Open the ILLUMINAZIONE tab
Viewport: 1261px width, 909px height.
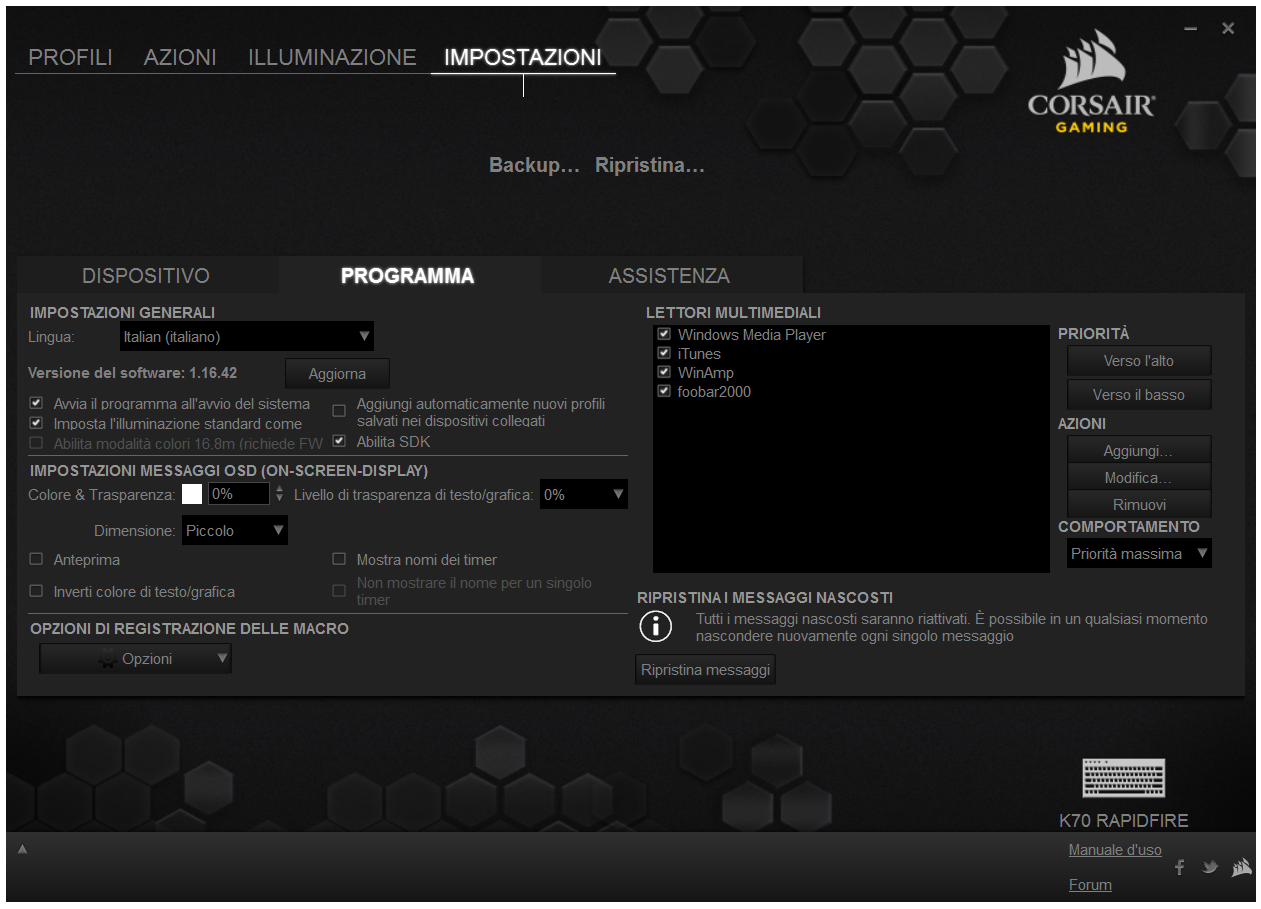pyautogui.click(x=332, y=57)
